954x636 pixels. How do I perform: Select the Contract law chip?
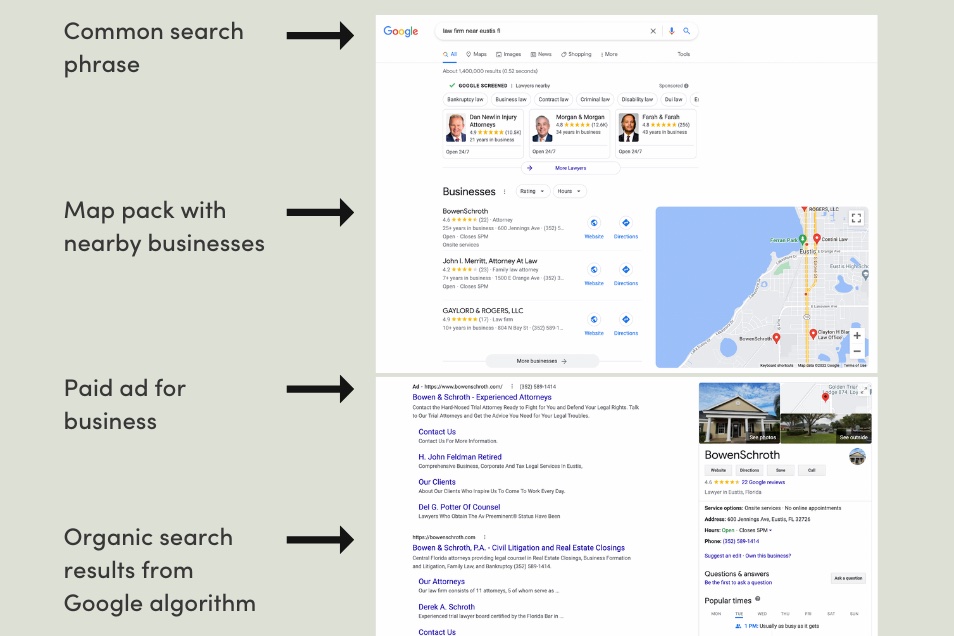click(553, 99)
